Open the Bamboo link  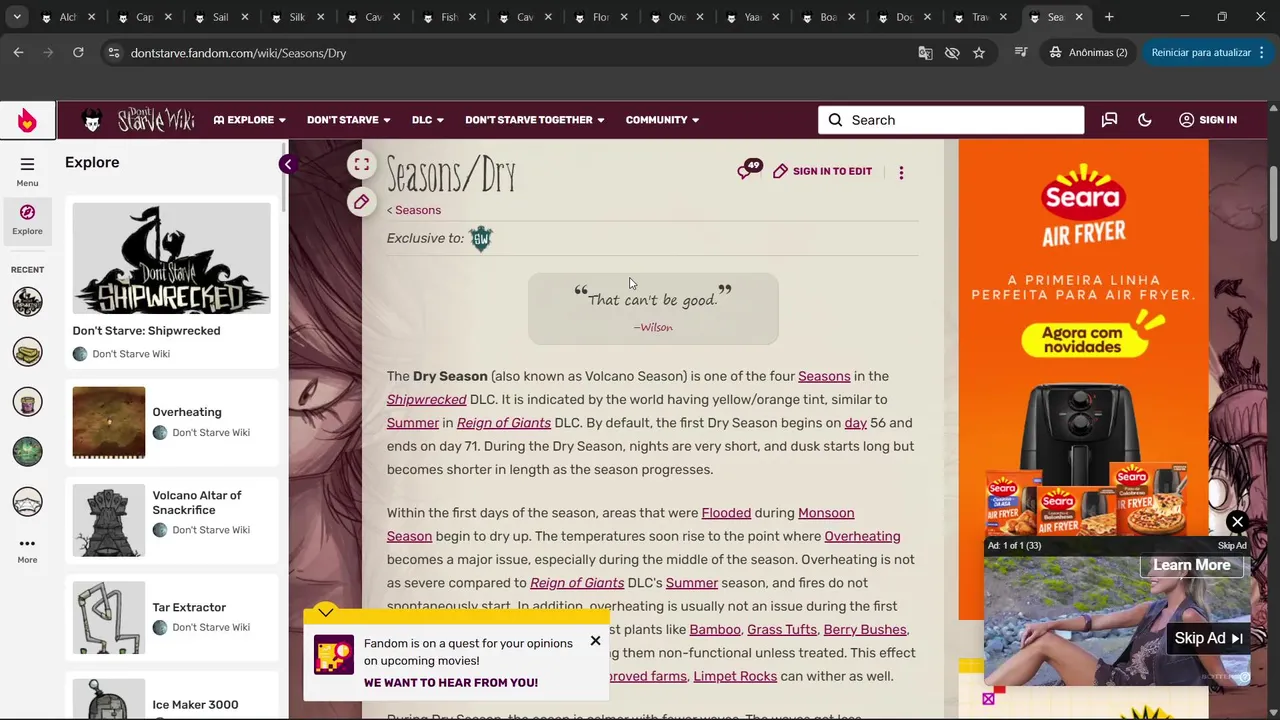pyautogui.click(x=715, y=629)
